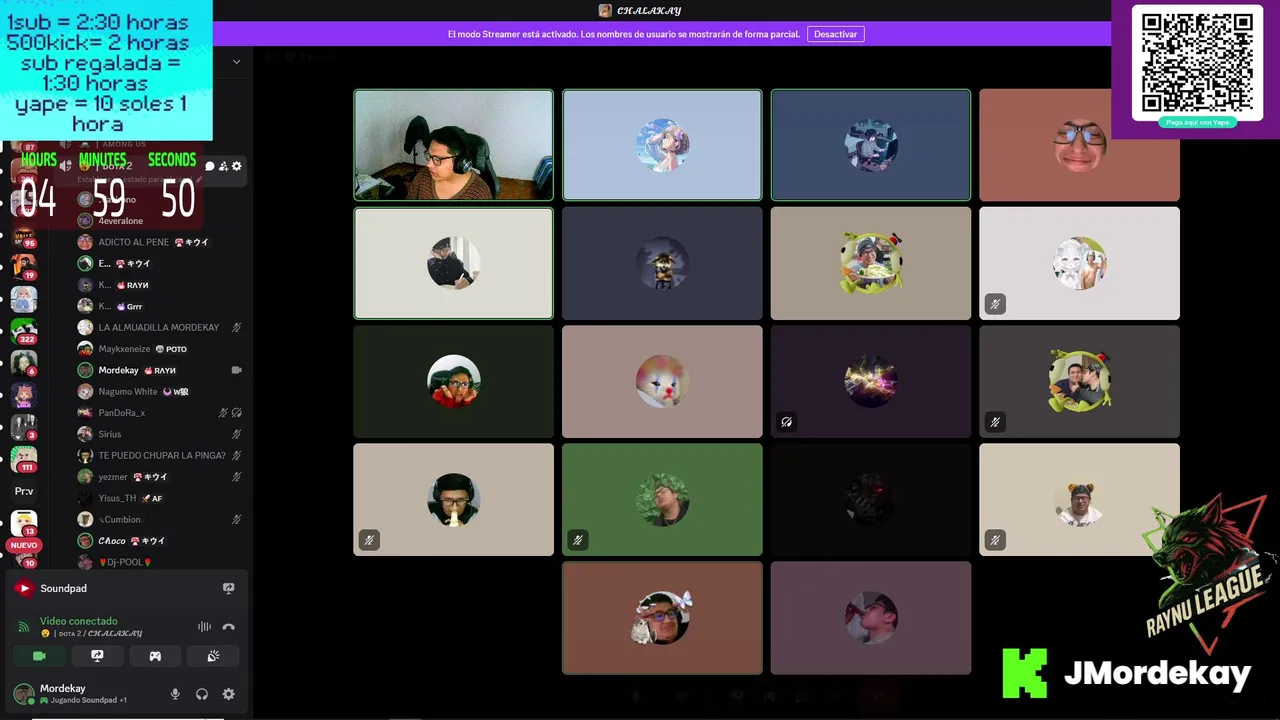The height and width of the screenshot is (720, 1280).
Task: Mute the microphone in user panel
Action: [x=175, y=694]
